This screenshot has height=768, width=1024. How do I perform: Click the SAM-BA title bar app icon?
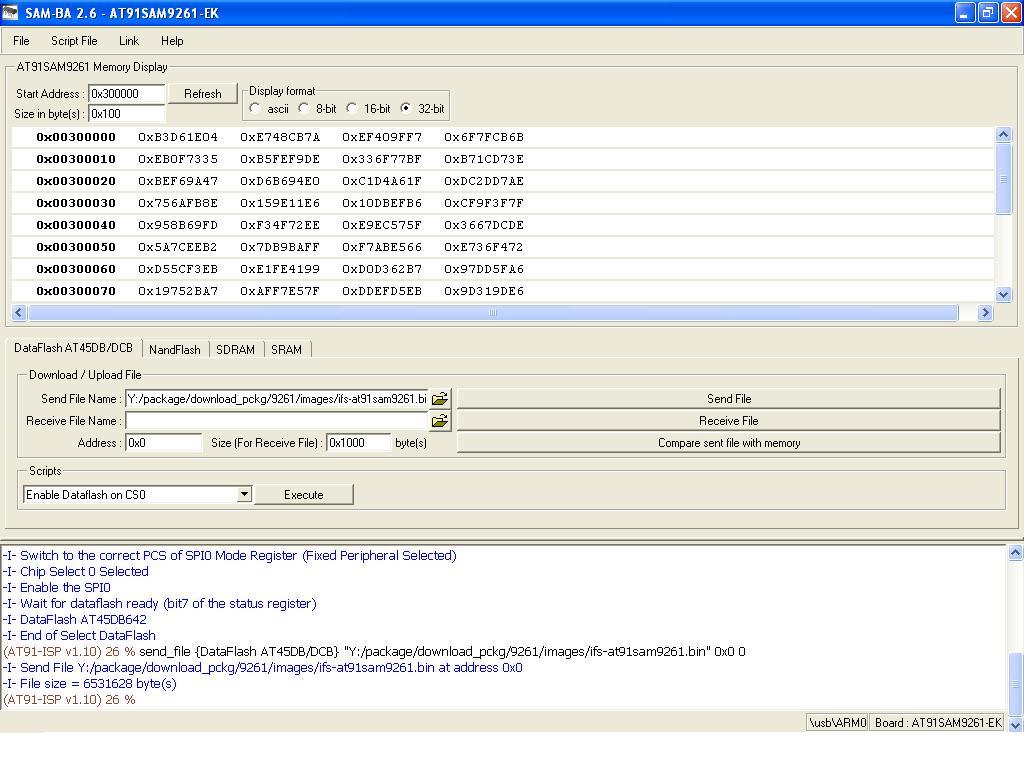click(x=11, y=13)
